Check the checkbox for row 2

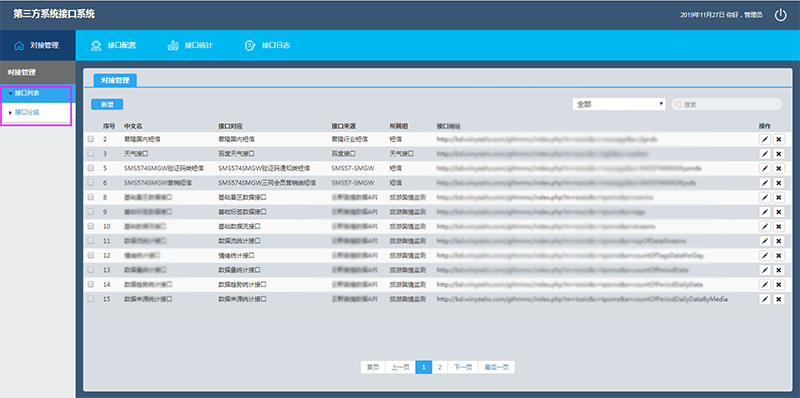coord(91,139)
